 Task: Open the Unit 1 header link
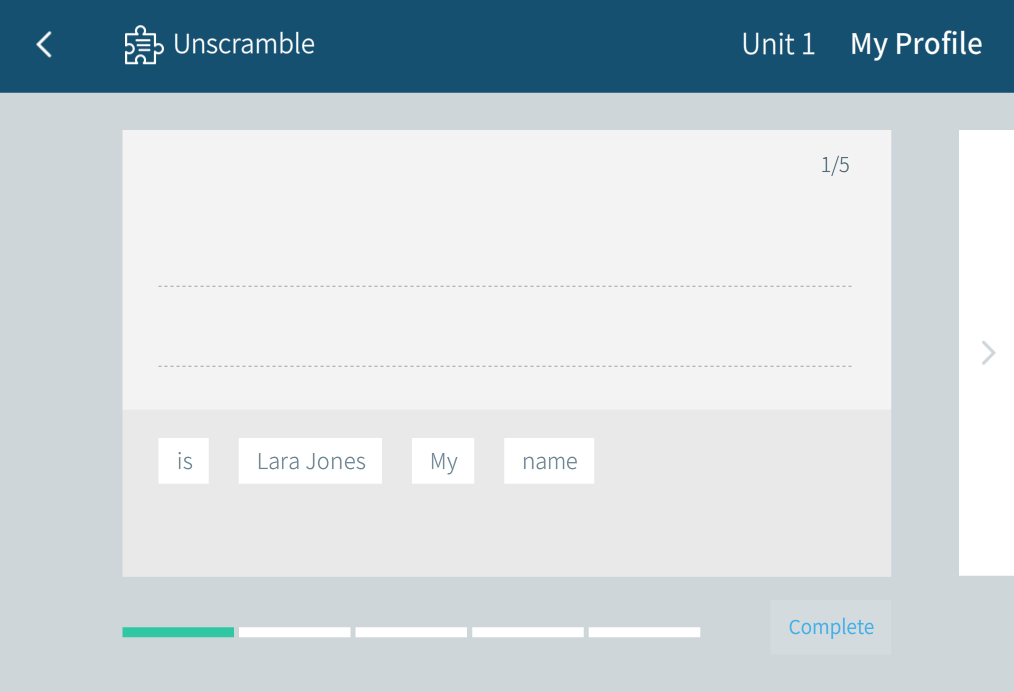[x=778, y=45]
